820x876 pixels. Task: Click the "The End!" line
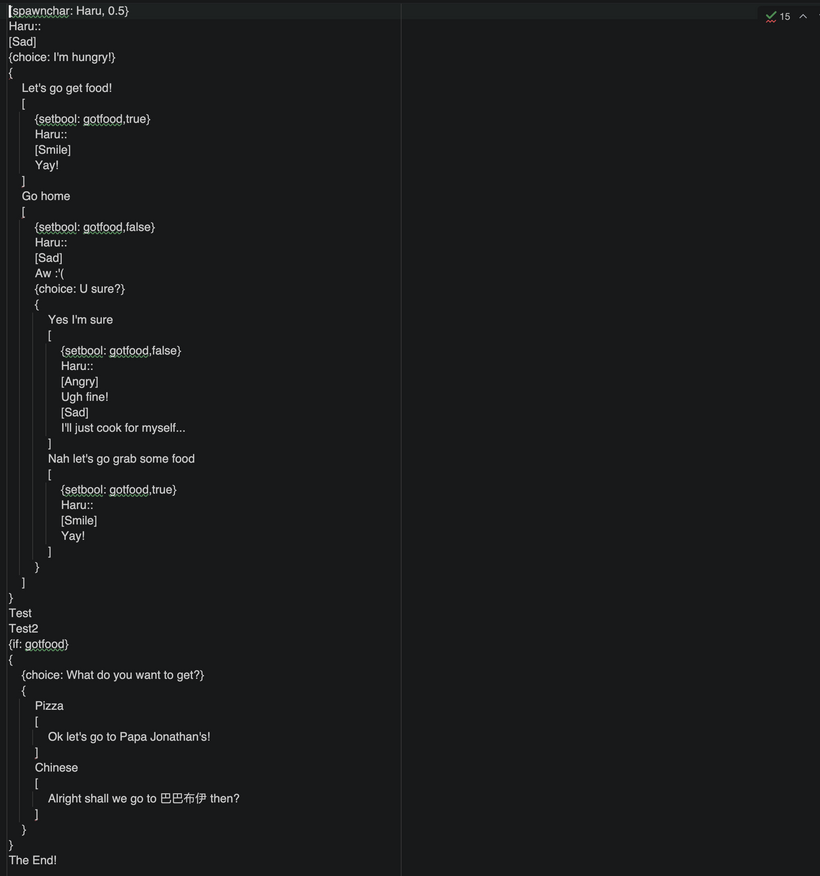pyautogui.click(x=33, y=860)
